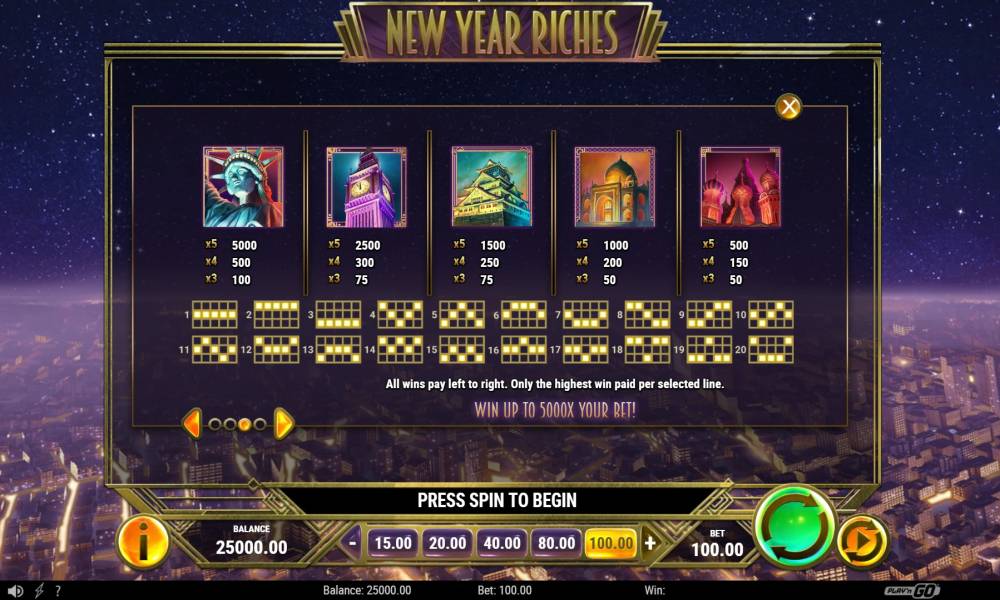This screenshot has width=1000, height=600.
Task: Decrease bet with the minus button
Action: pos(352,543)
